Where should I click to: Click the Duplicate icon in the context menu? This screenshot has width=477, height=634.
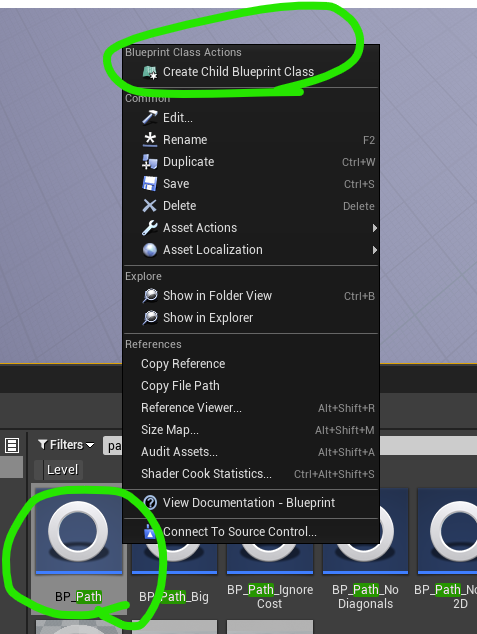[x=150, y=162]
